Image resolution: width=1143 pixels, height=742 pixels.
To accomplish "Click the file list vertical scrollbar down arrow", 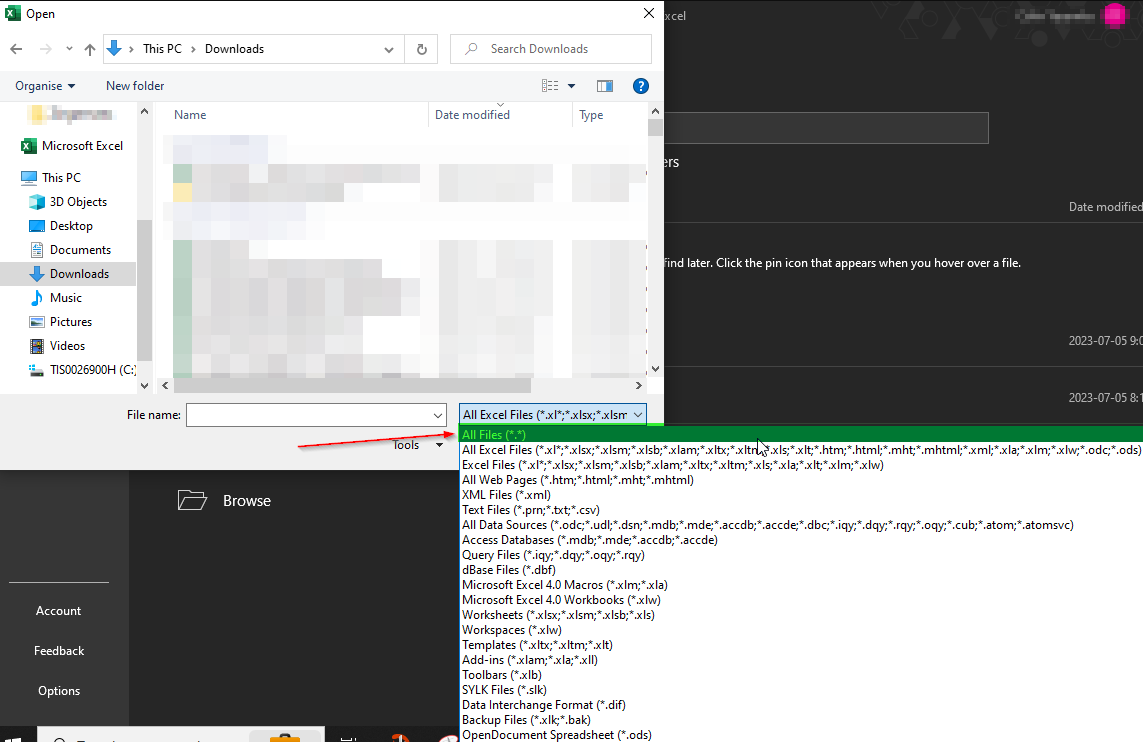I will [x=655, y=369].
